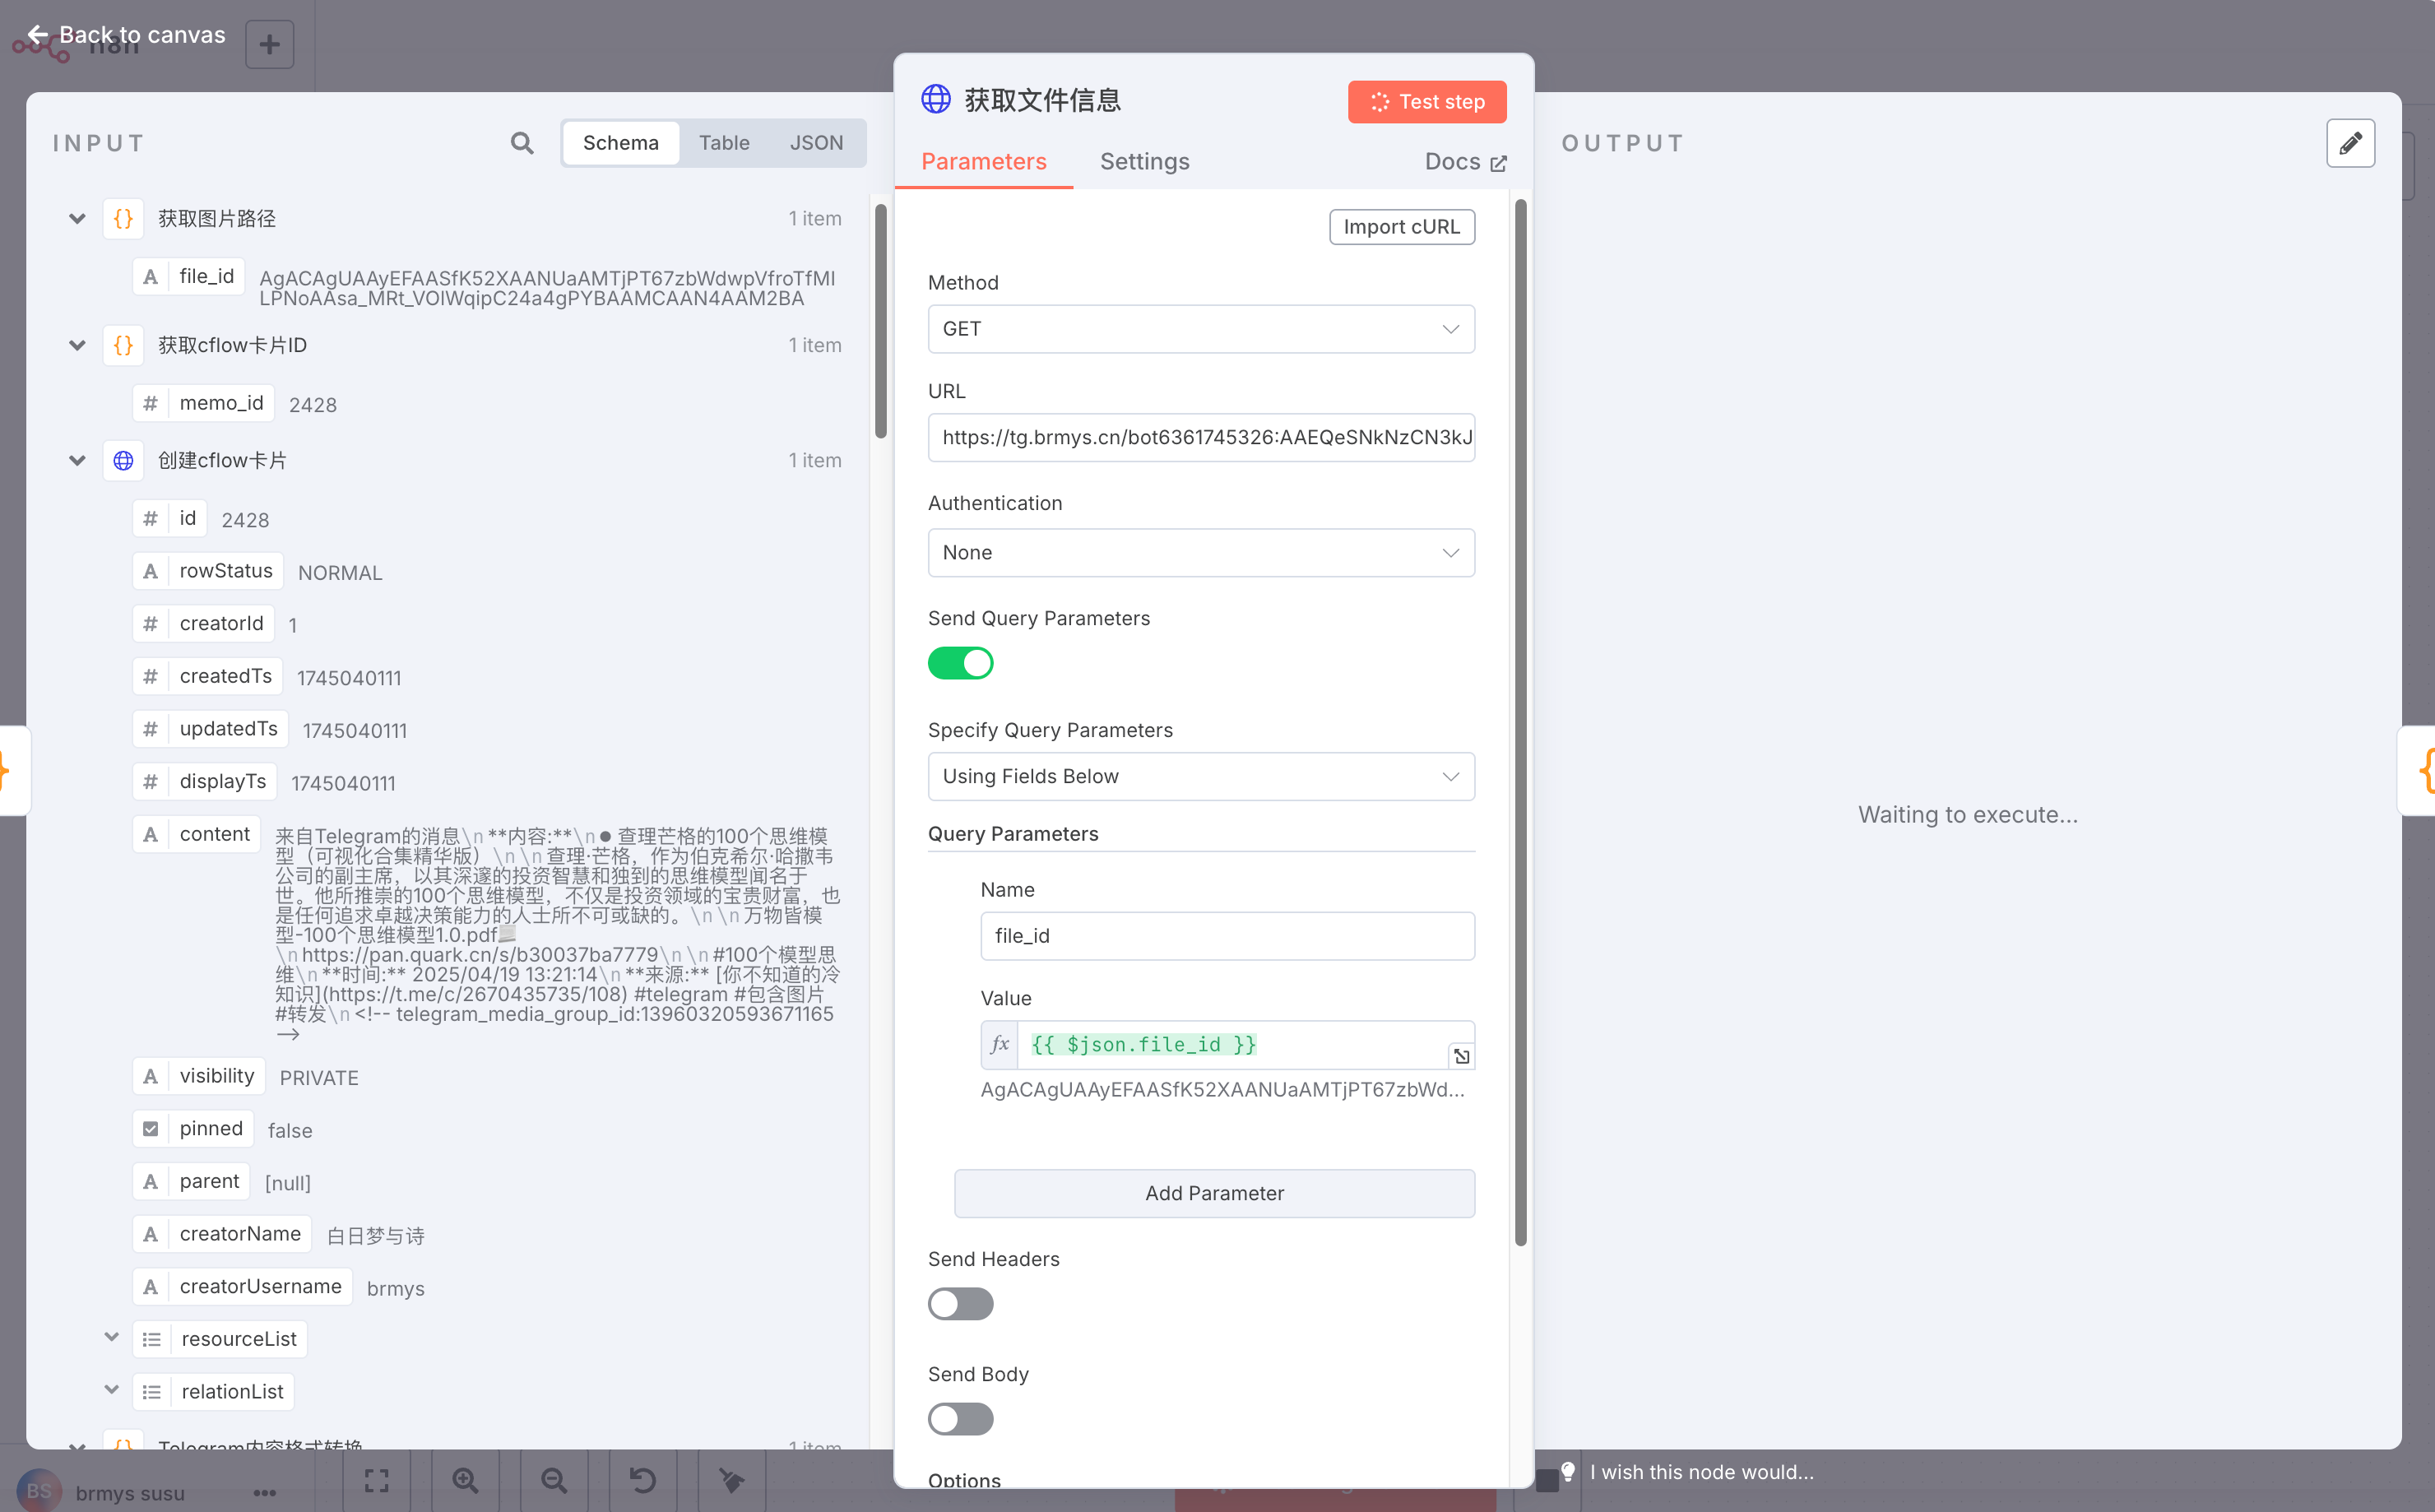
Task: Click the BS user avatar icon
Action: click(39, 1490)
